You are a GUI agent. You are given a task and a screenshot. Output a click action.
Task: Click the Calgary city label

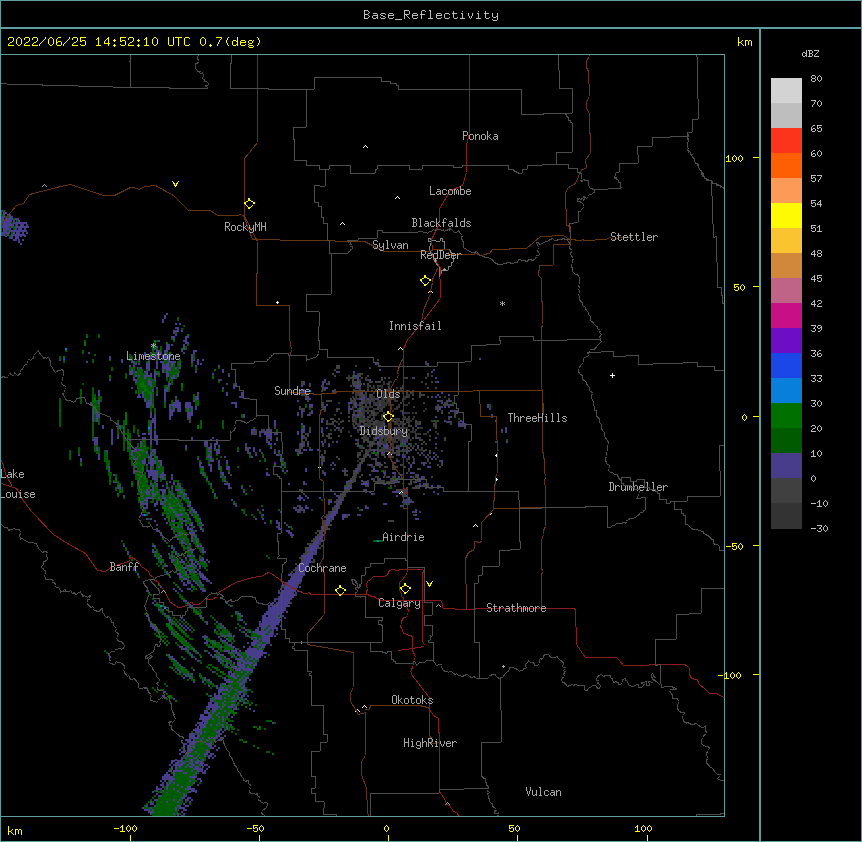click(x=399, y=603)
